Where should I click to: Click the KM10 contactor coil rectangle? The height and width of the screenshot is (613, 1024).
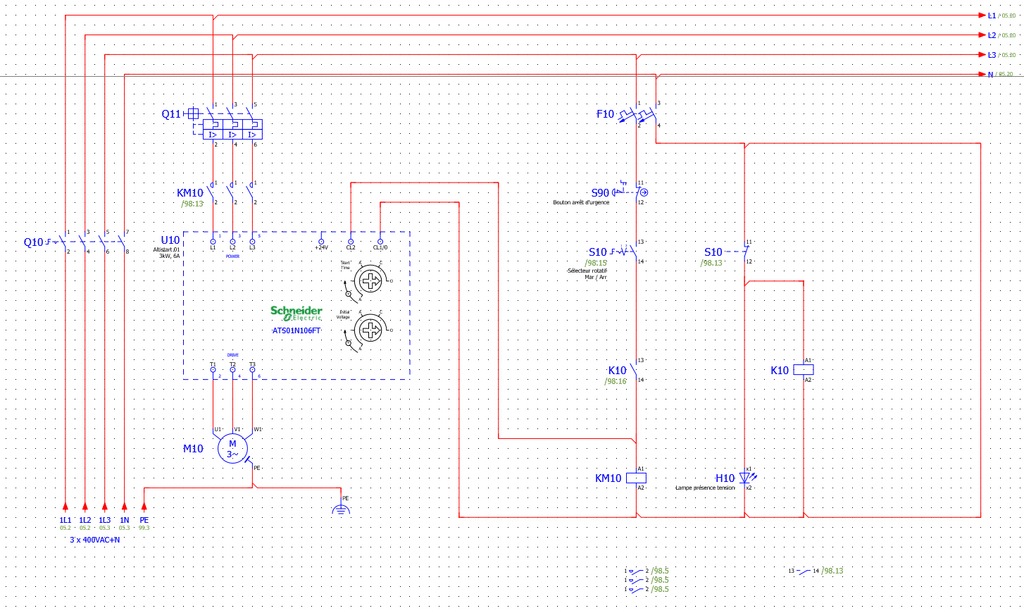[637, 478]
